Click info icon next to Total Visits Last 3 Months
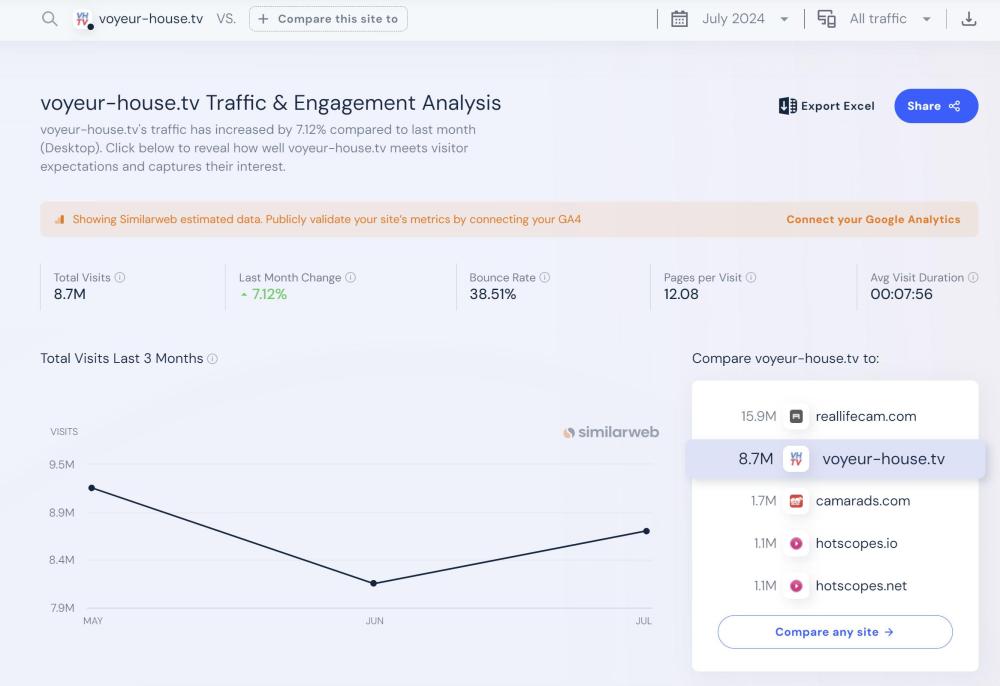The height and width of the screenshot is (686, 1000). [213, 359]
